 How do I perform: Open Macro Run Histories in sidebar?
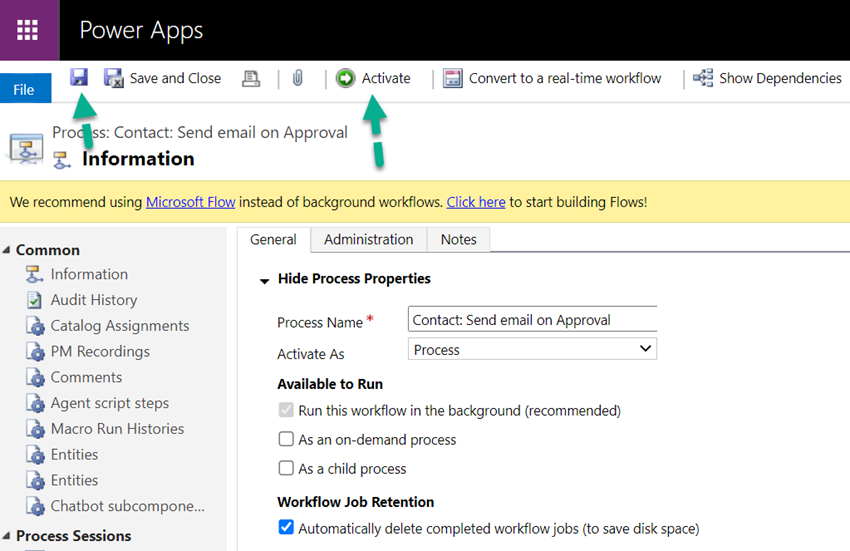pos(117,429)
